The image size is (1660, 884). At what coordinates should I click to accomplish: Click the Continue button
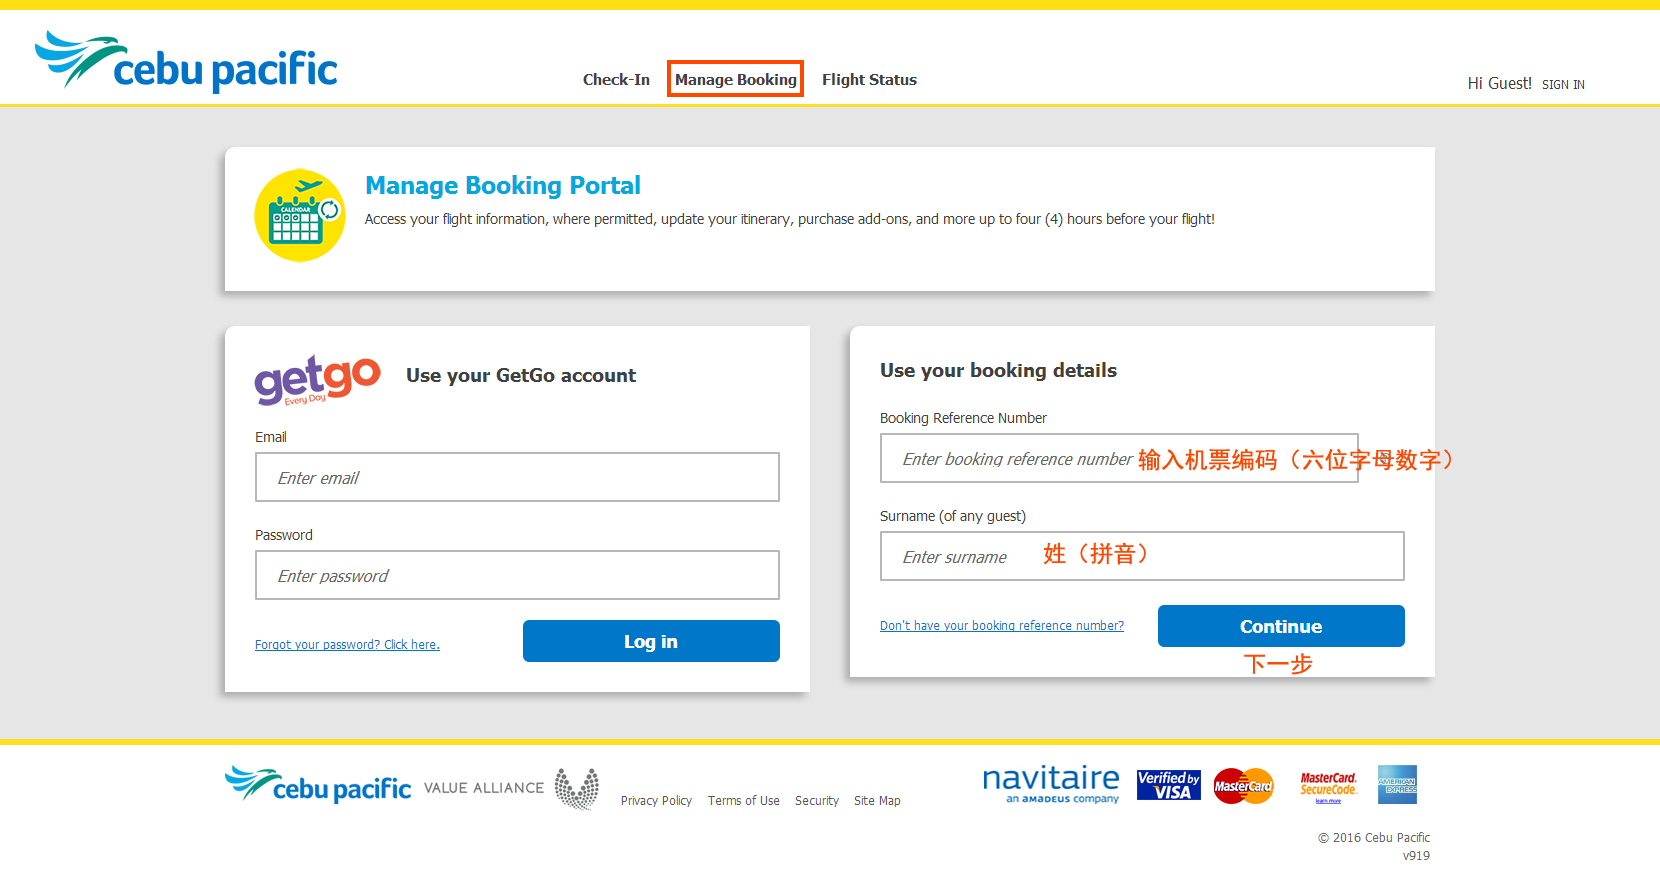coord(1281,626)
